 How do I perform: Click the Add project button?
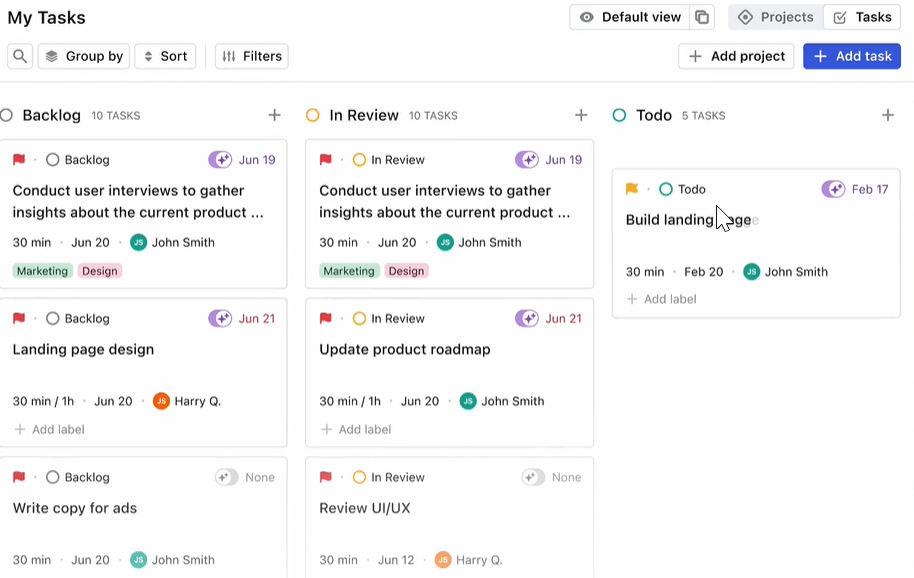(x=736, y=57)
